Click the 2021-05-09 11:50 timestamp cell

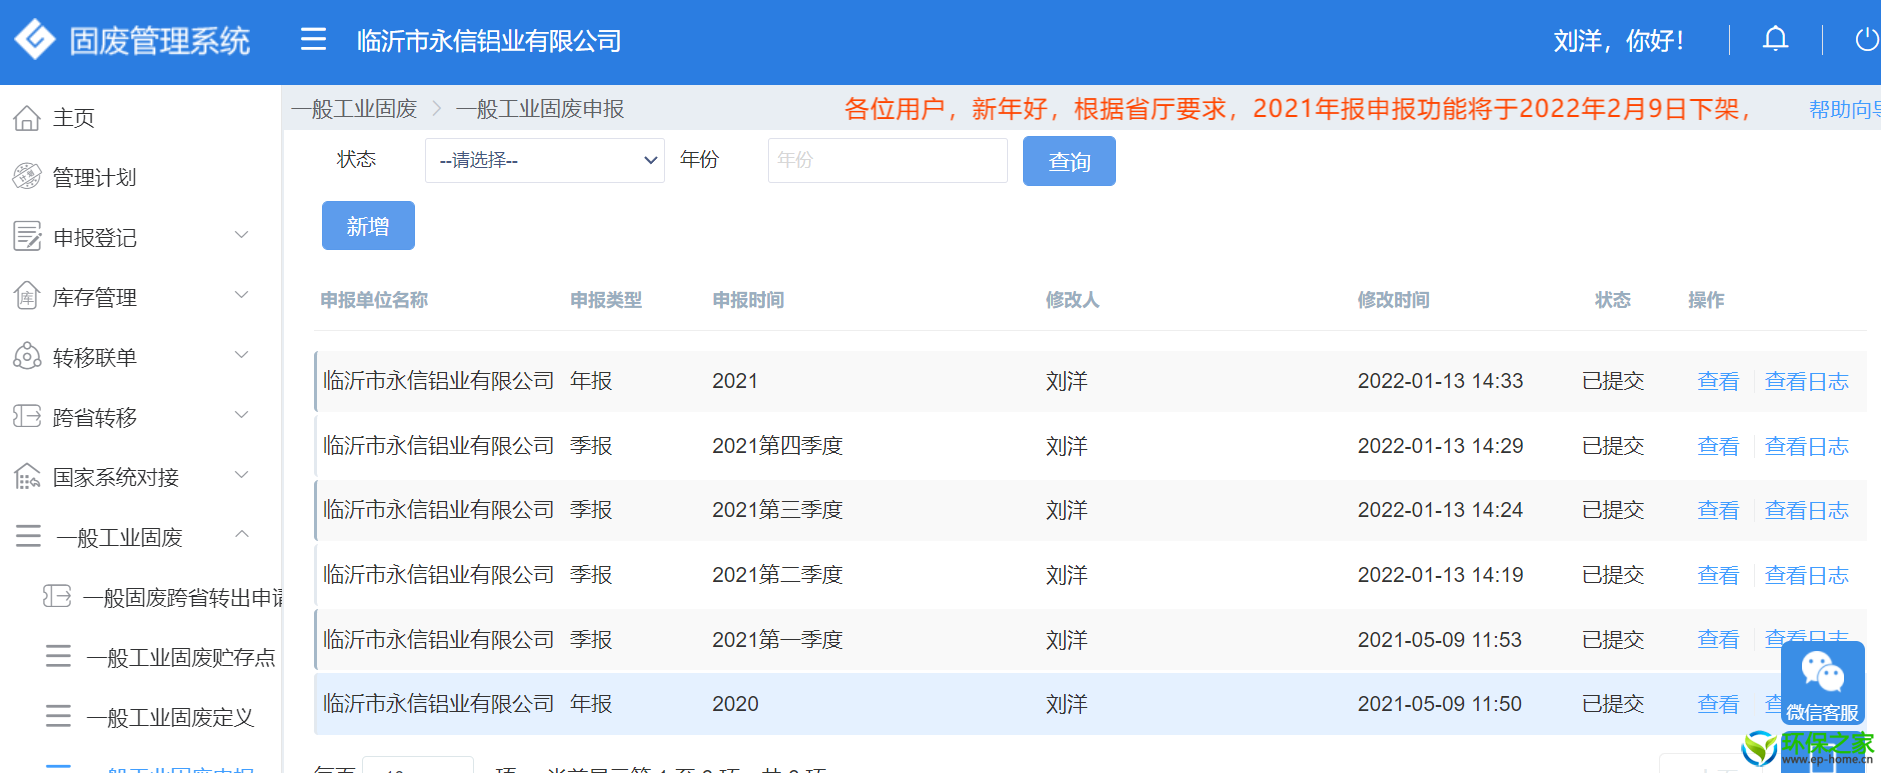pos(1439,704)
